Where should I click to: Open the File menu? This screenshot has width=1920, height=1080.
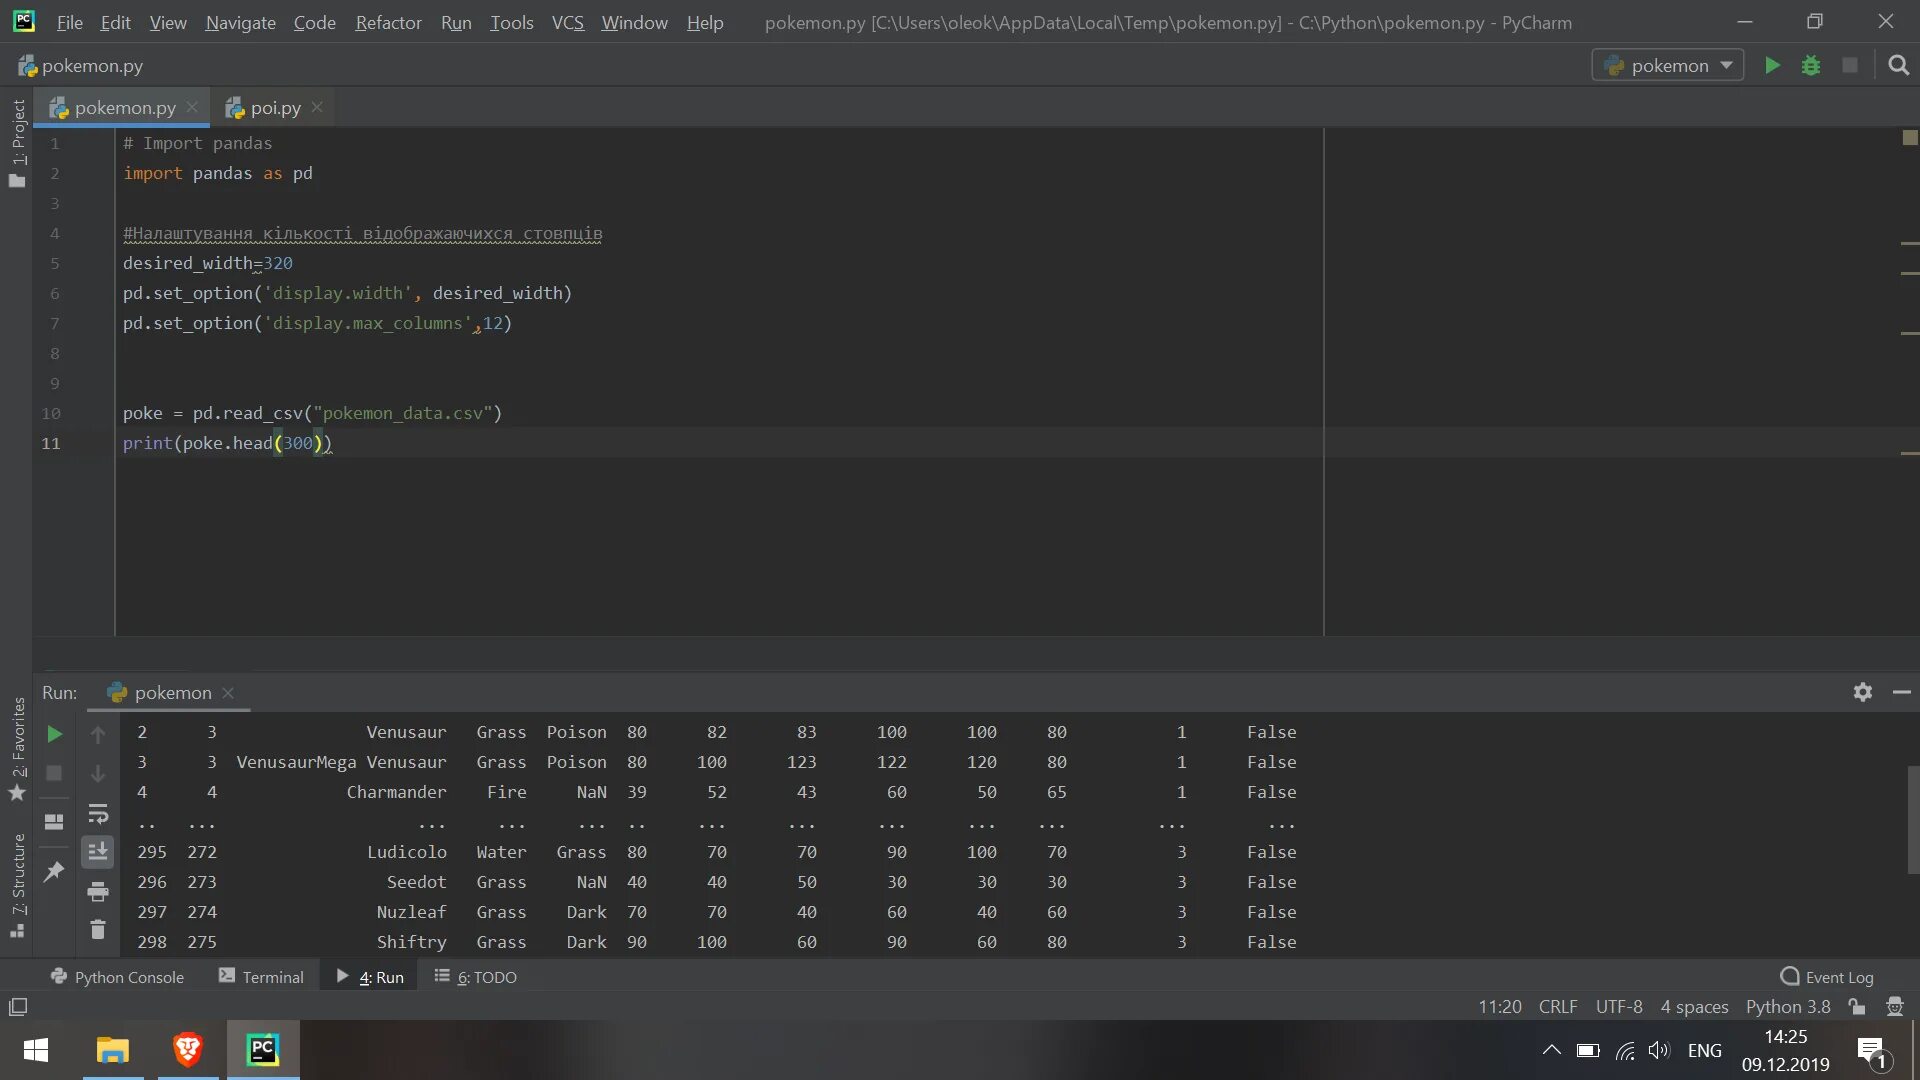coord(69,22)
